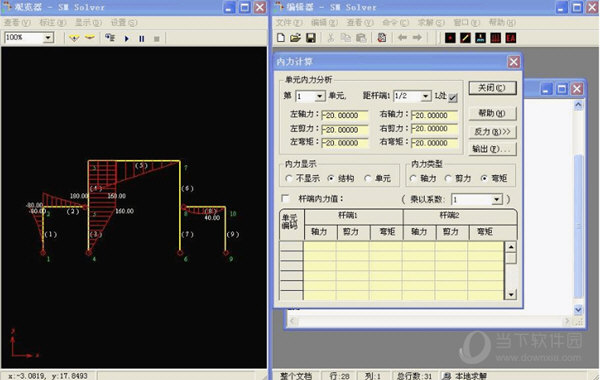The height and width of the screenshot is (380, 600).
Task: Click the grey stop button in viewer toolbar
Action: tap(157, 38)
